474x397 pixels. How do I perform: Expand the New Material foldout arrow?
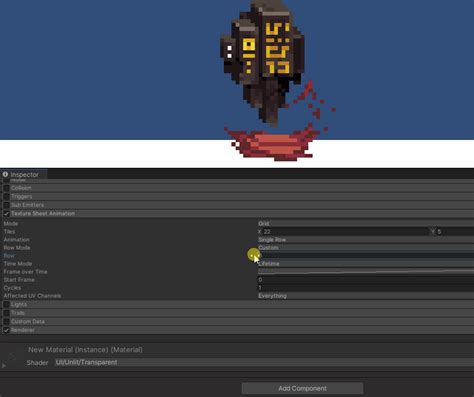point(4,366)
